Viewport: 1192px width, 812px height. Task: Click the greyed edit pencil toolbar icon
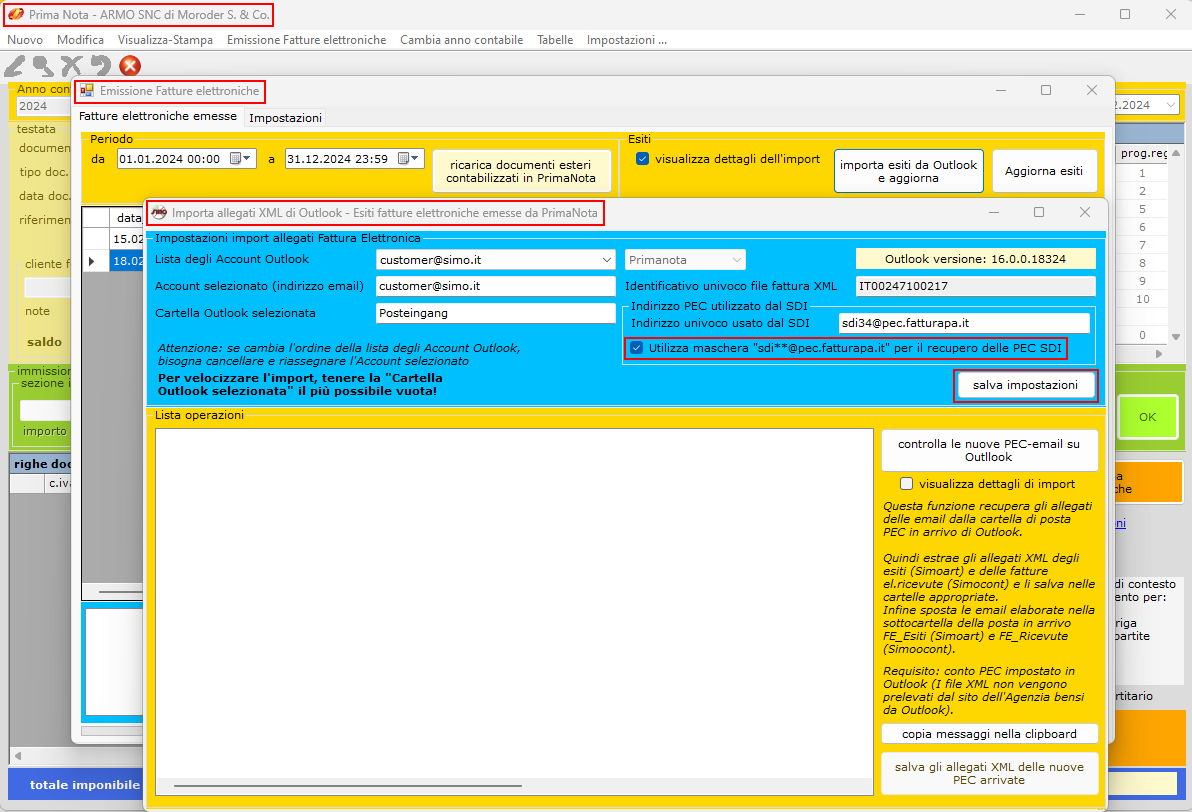[x=15, y=66]
